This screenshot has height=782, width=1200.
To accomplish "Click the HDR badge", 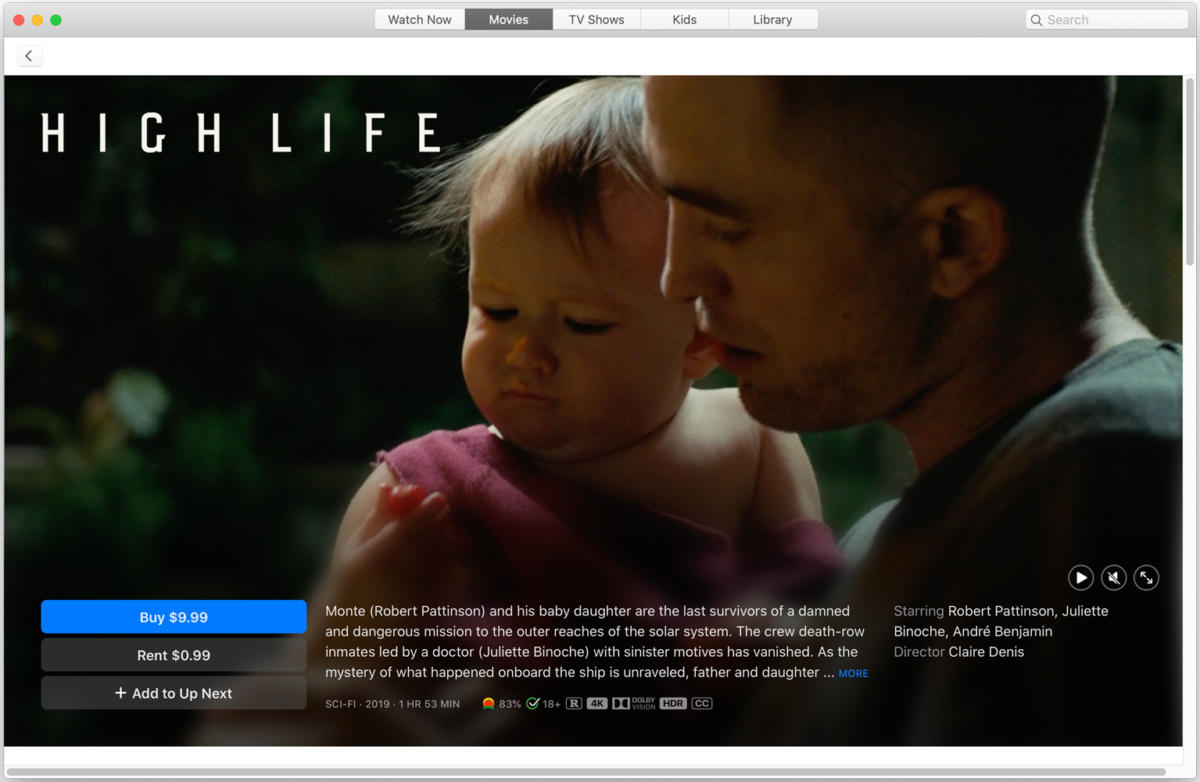I will [x=674, y=703].
